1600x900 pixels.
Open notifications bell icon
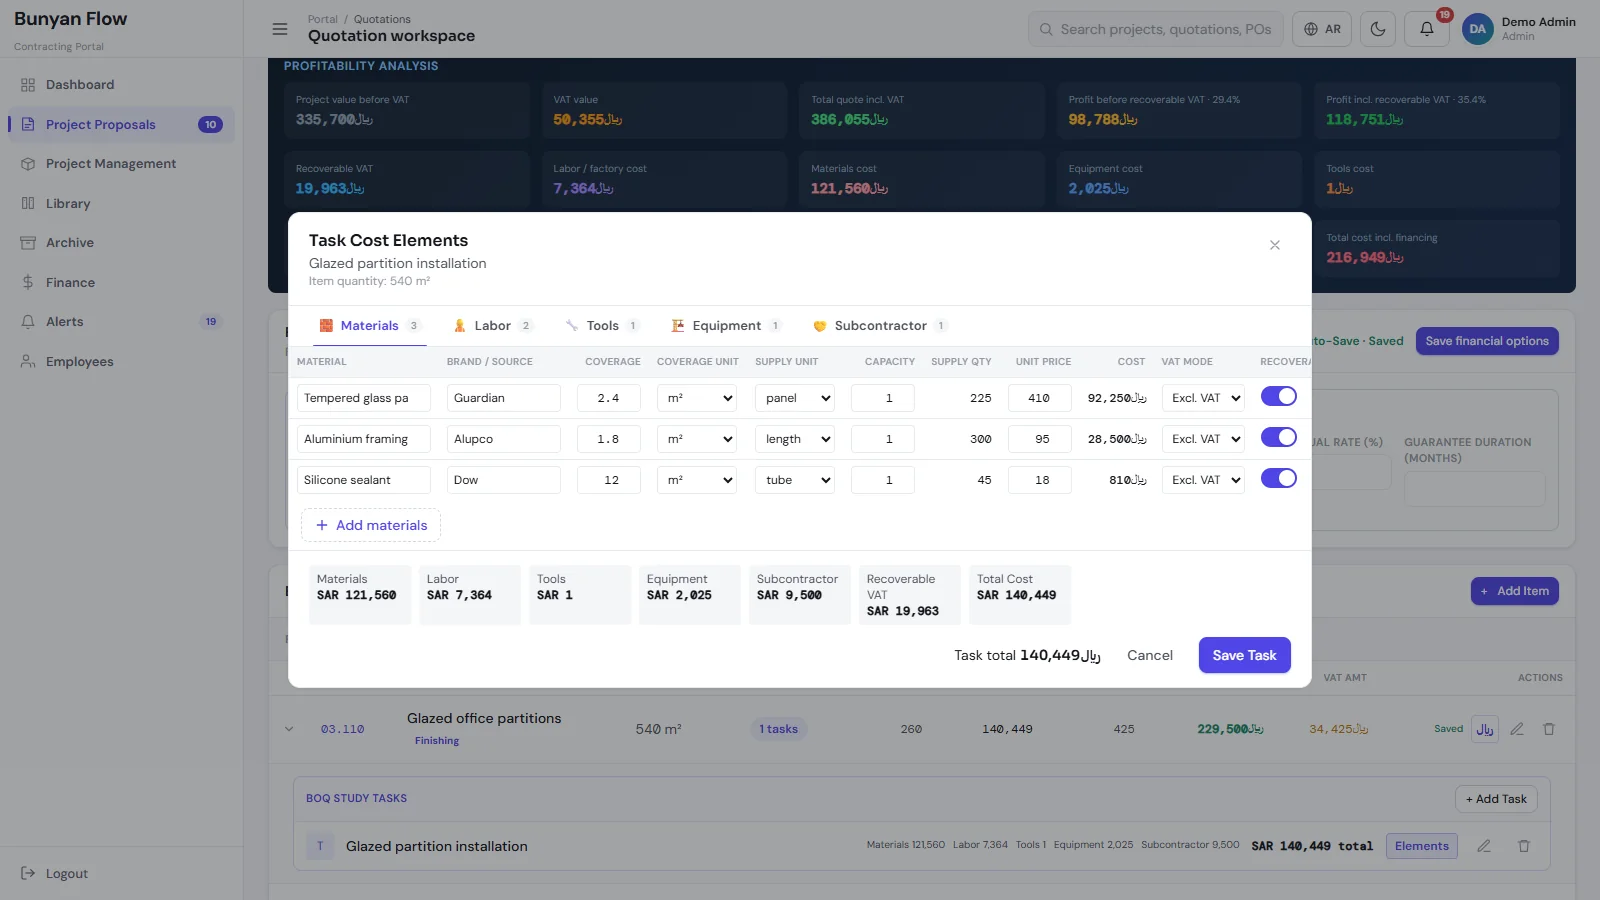click(1427, 29)
